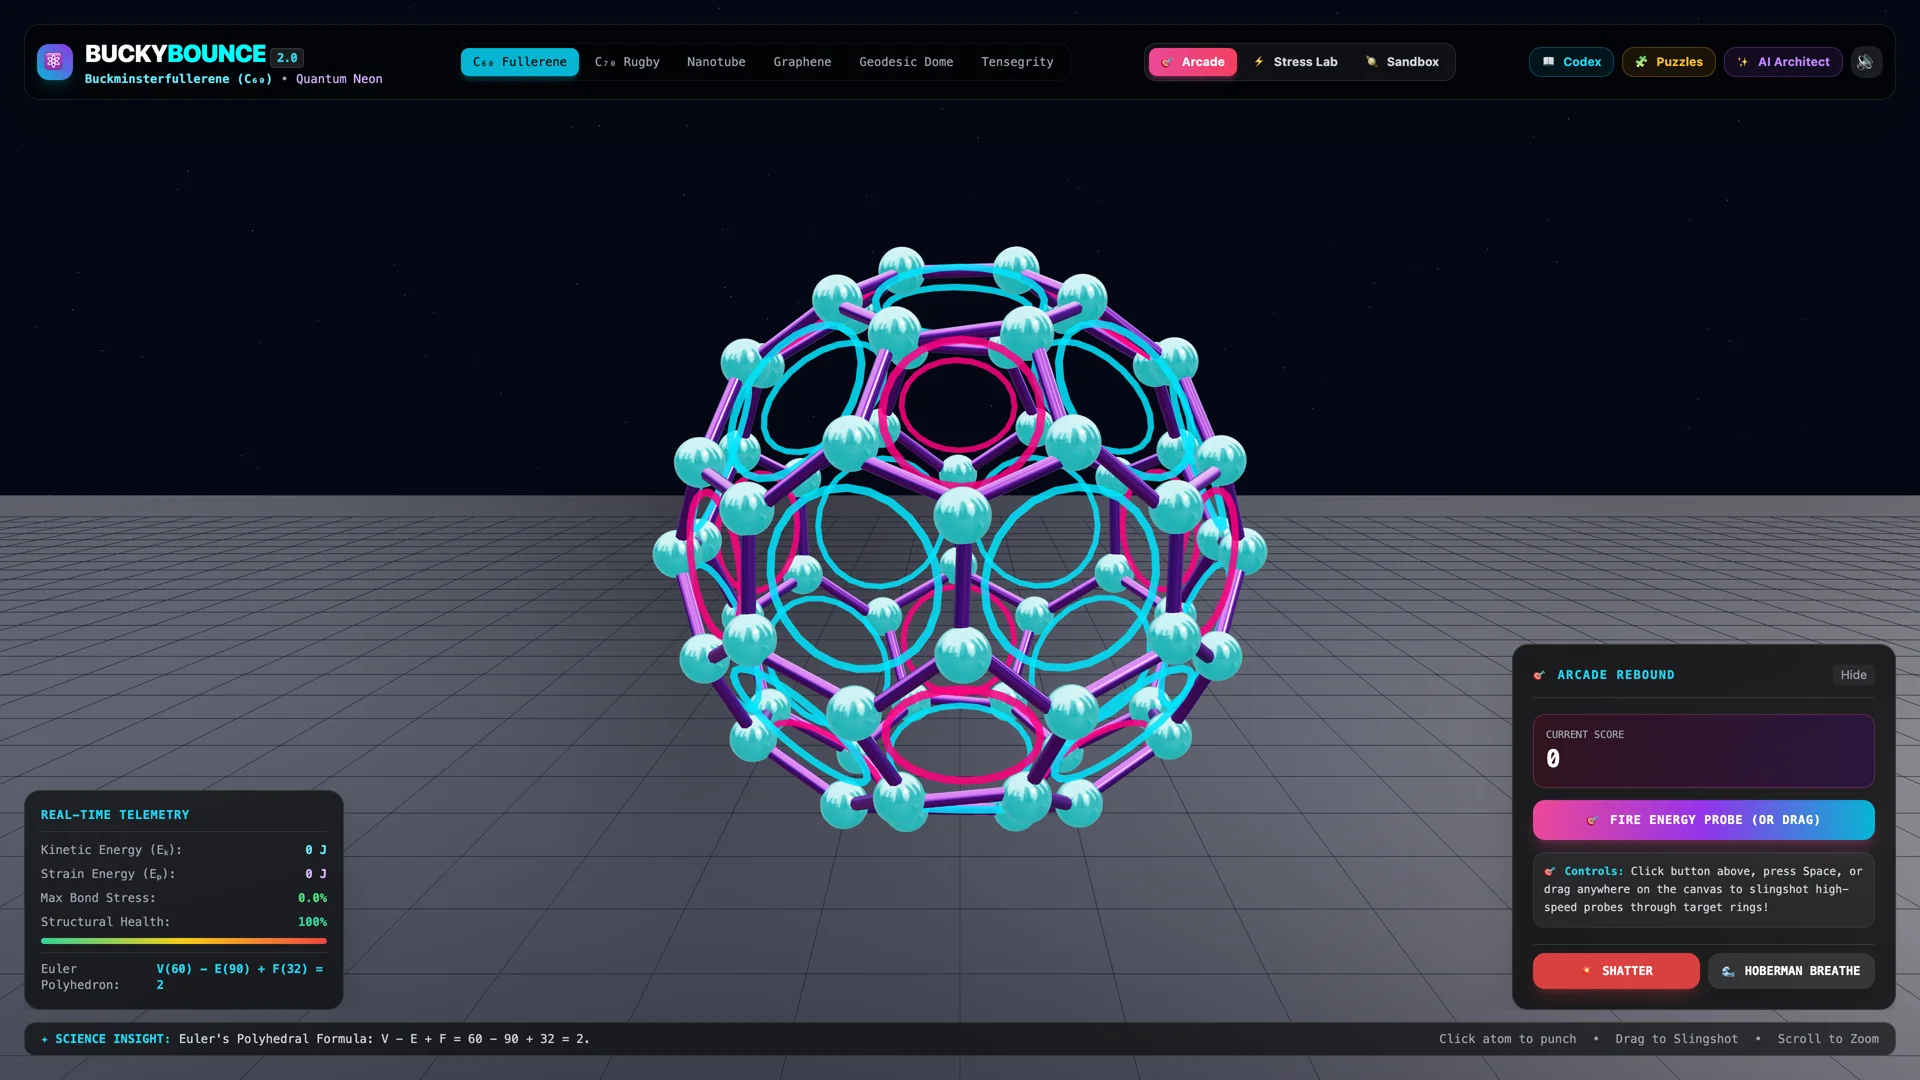Select the Geodesic Dome structure

[906, 62]
